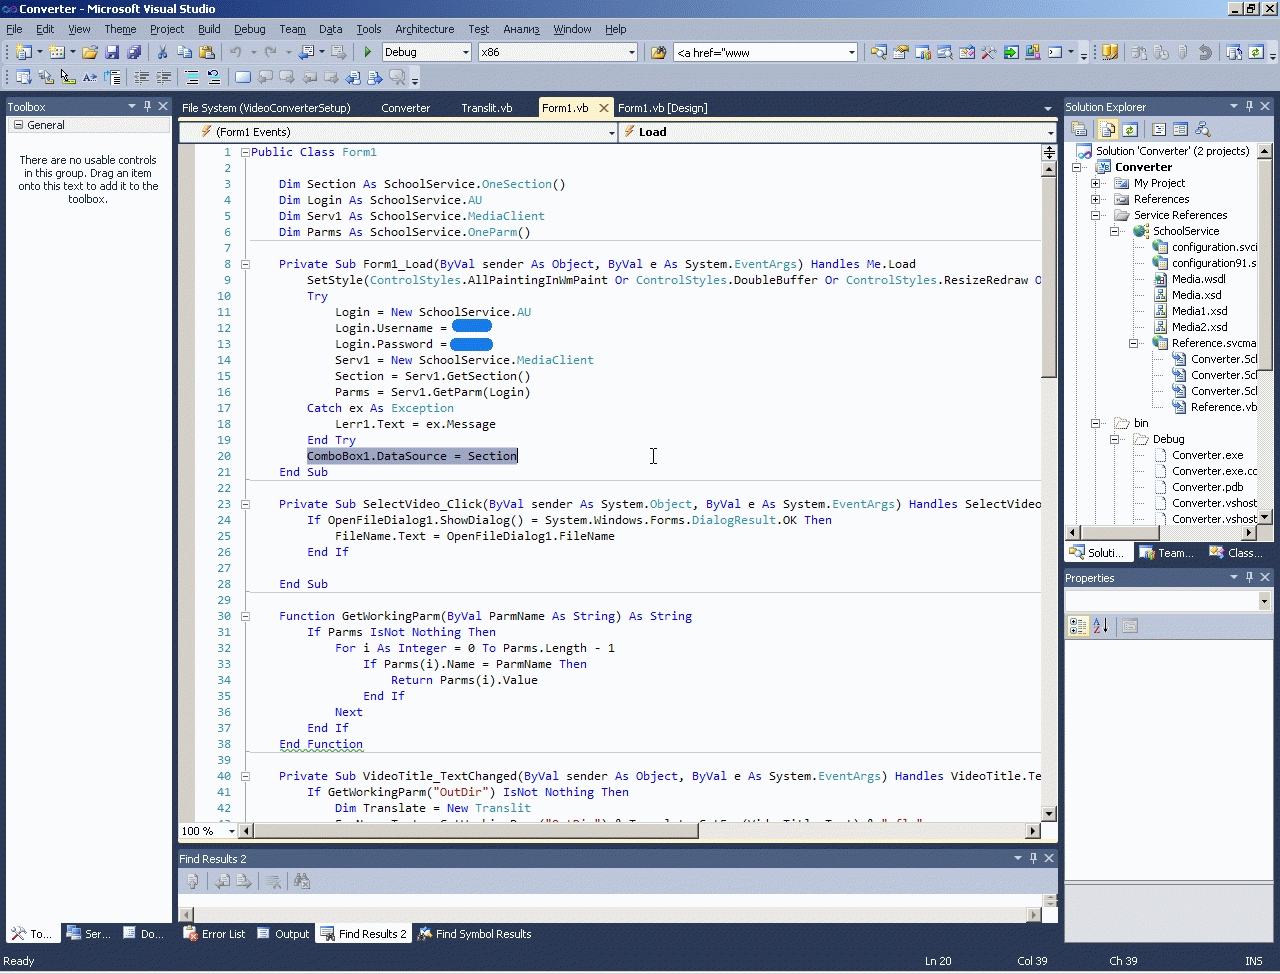Open the Debug configuration dropdown
Viewport: 1280px width, 974px height.
(x=465, y=52)
